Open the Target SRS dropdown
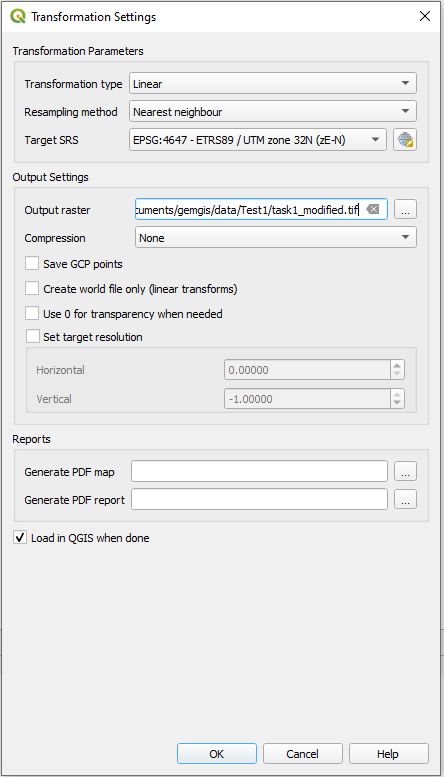Viewport: 444px width, 777px height. pyautogui.click(x=258, y=140)
